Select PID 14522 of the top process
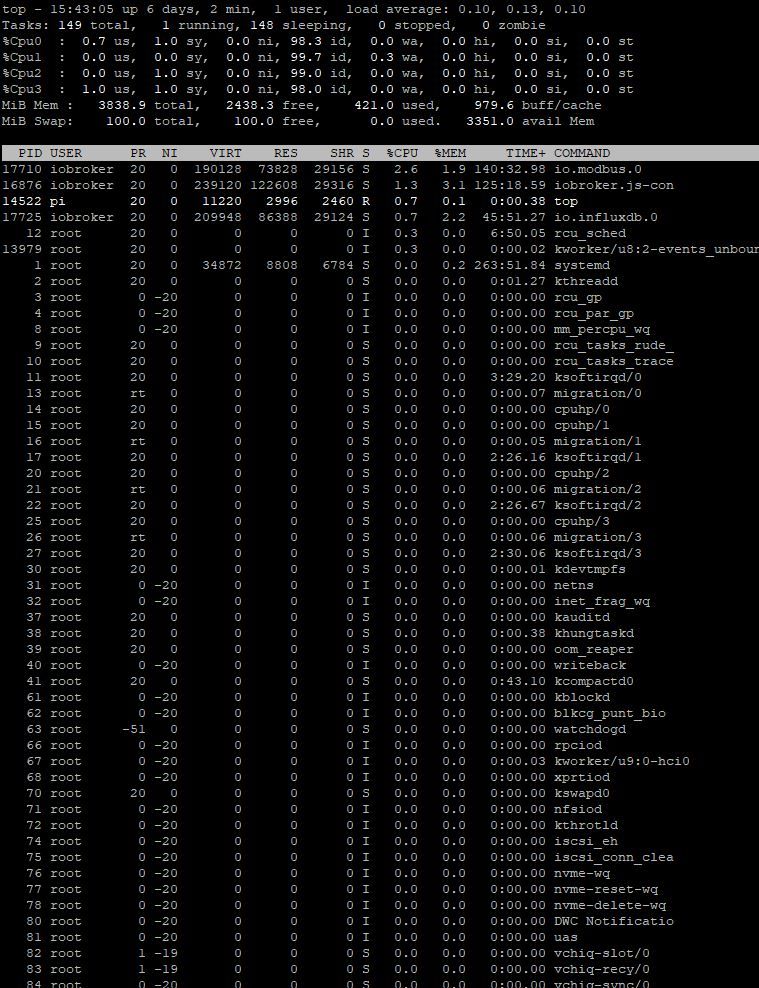The height and width of the screenshot is (988, 759). pos(22,201)
